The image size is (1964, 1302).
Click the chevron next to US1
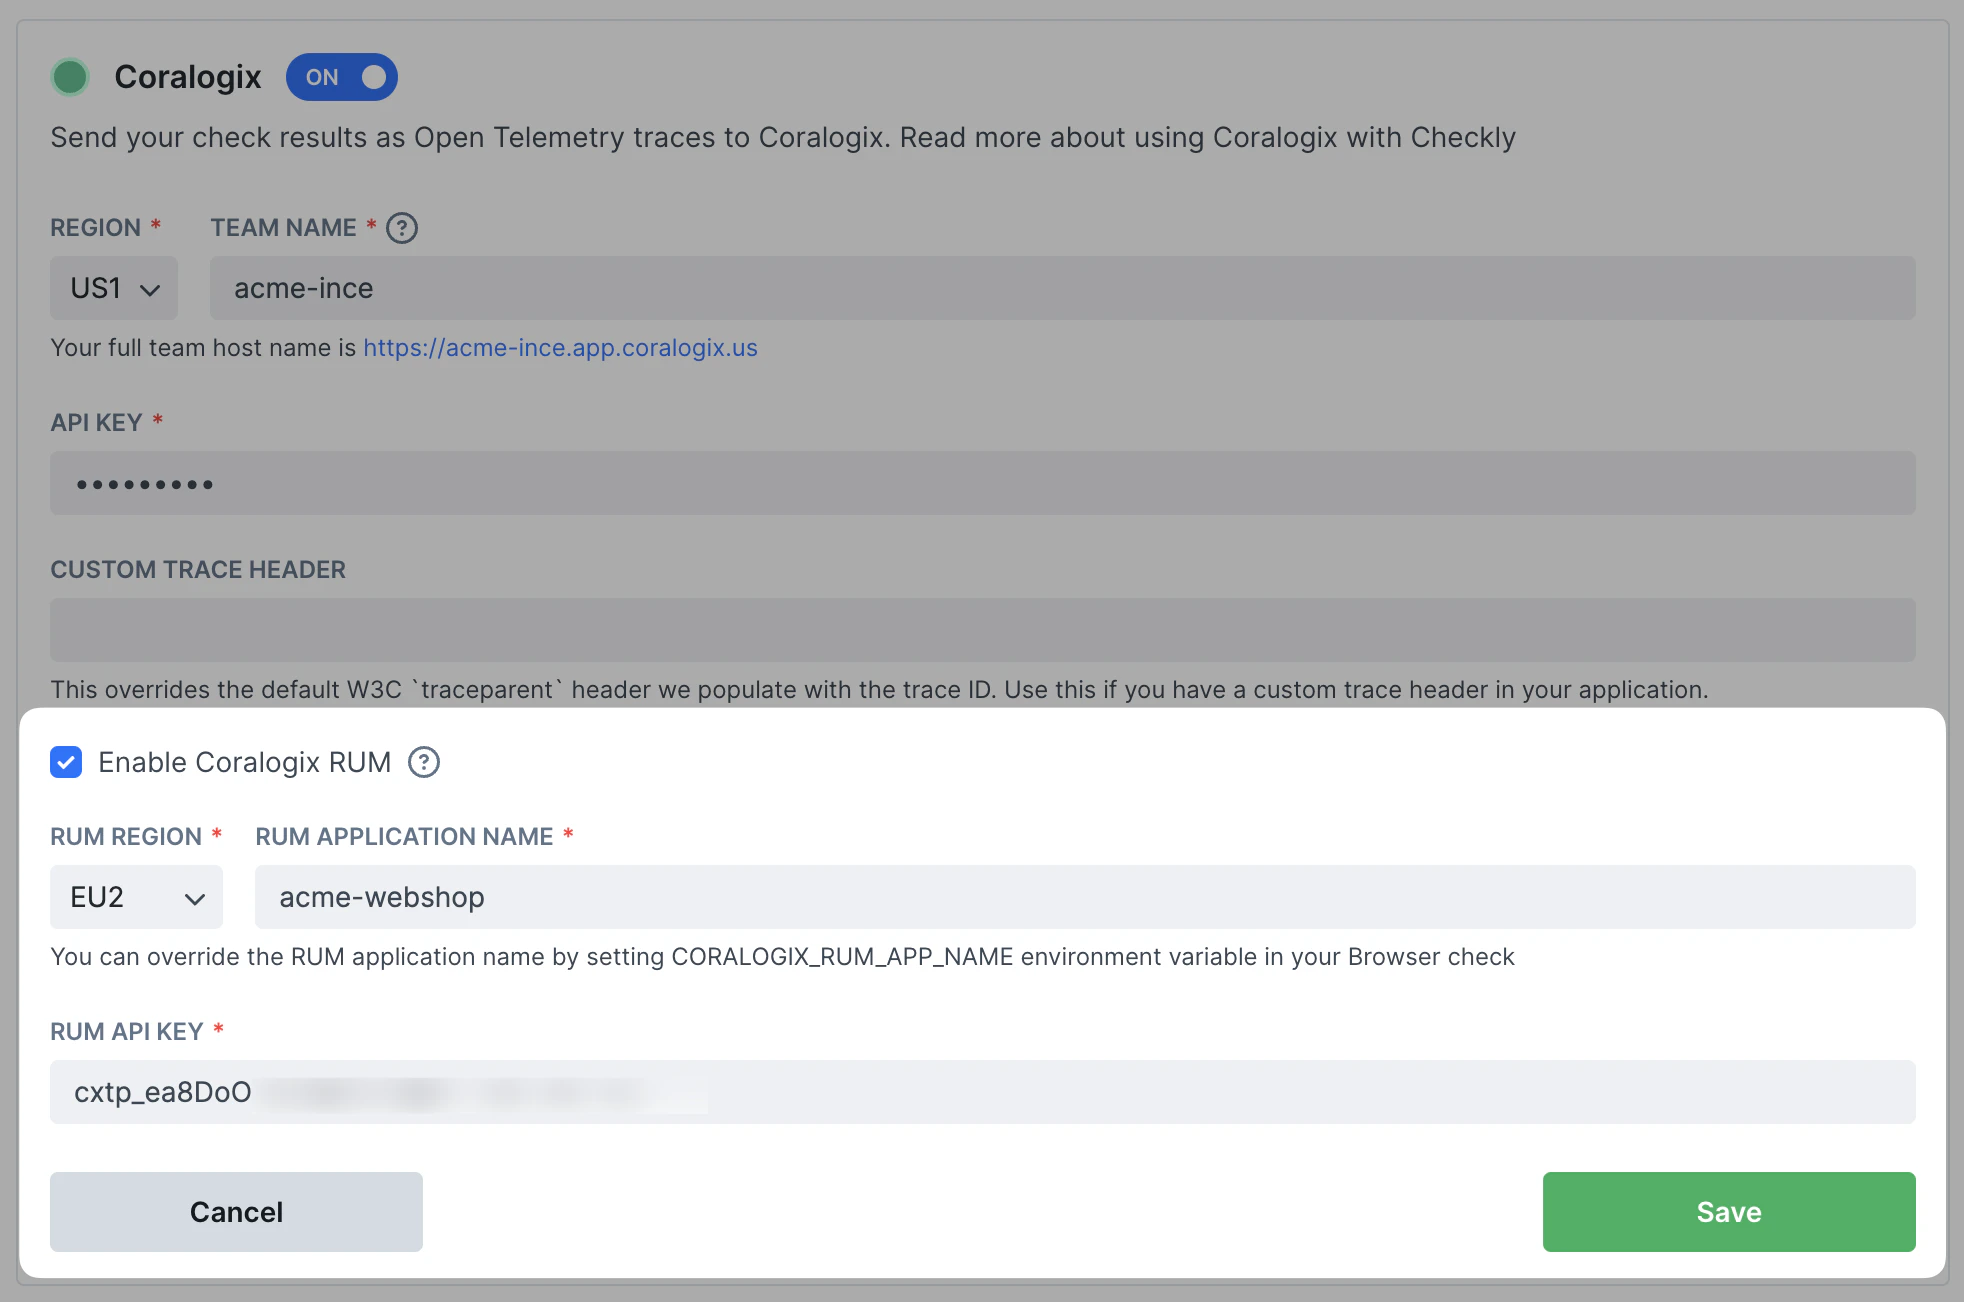point(150,290)
